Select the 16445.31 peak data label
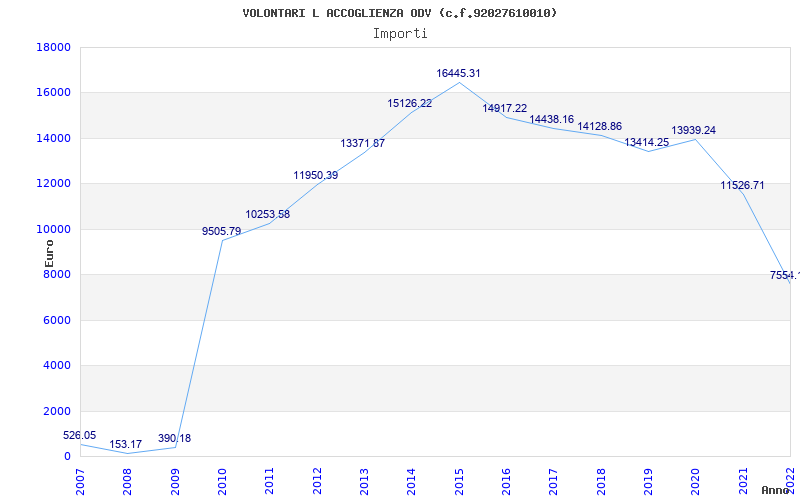The image size is (800, 500). [459, 73]
